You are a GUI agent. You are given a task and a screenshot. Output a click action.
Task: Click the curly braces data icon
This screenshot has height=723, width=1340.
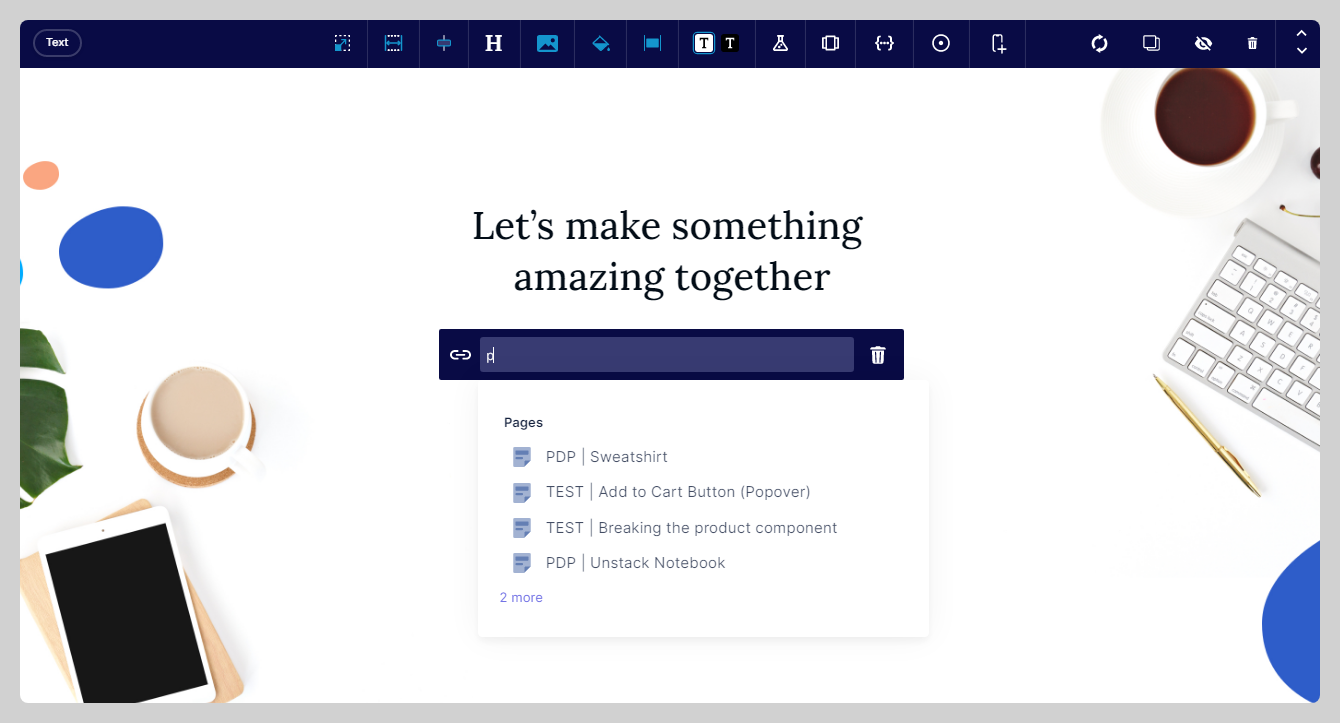click(x=884, y=43)
